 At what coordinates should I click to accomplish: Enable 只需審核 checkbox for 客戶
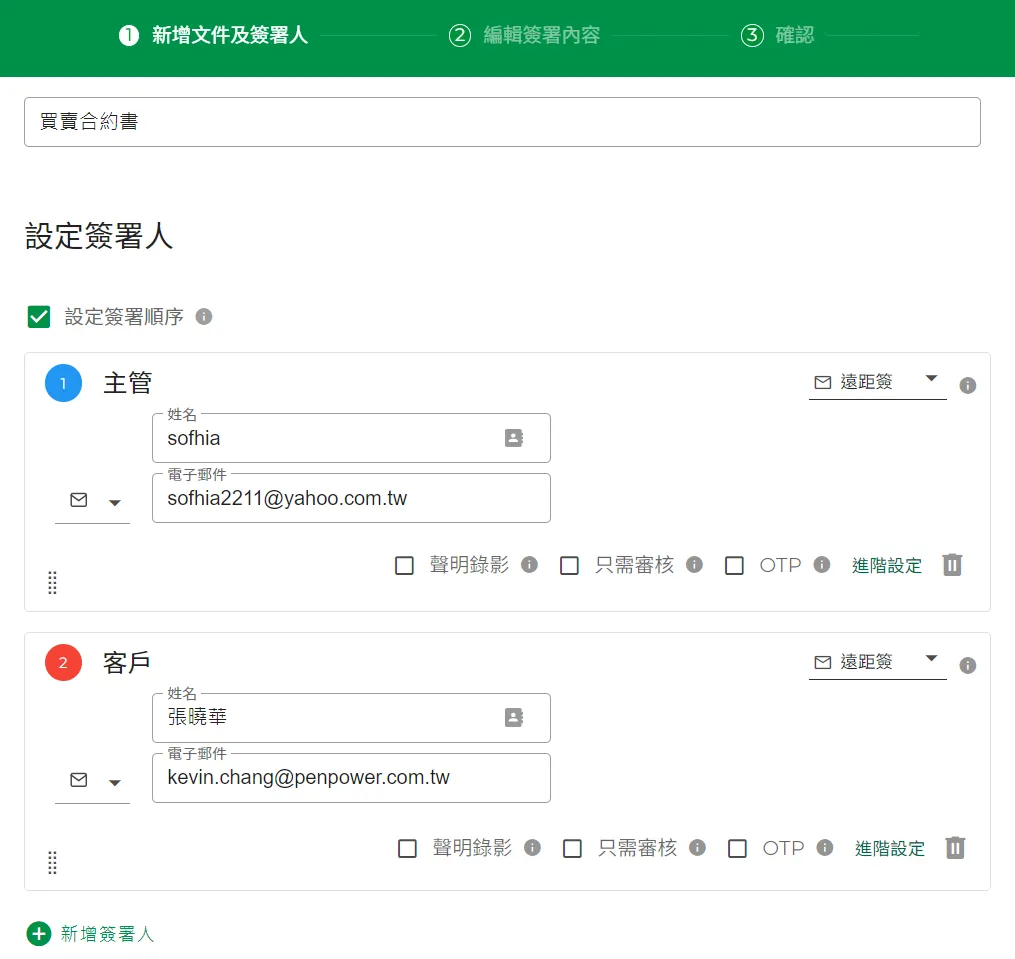[572, 848]
